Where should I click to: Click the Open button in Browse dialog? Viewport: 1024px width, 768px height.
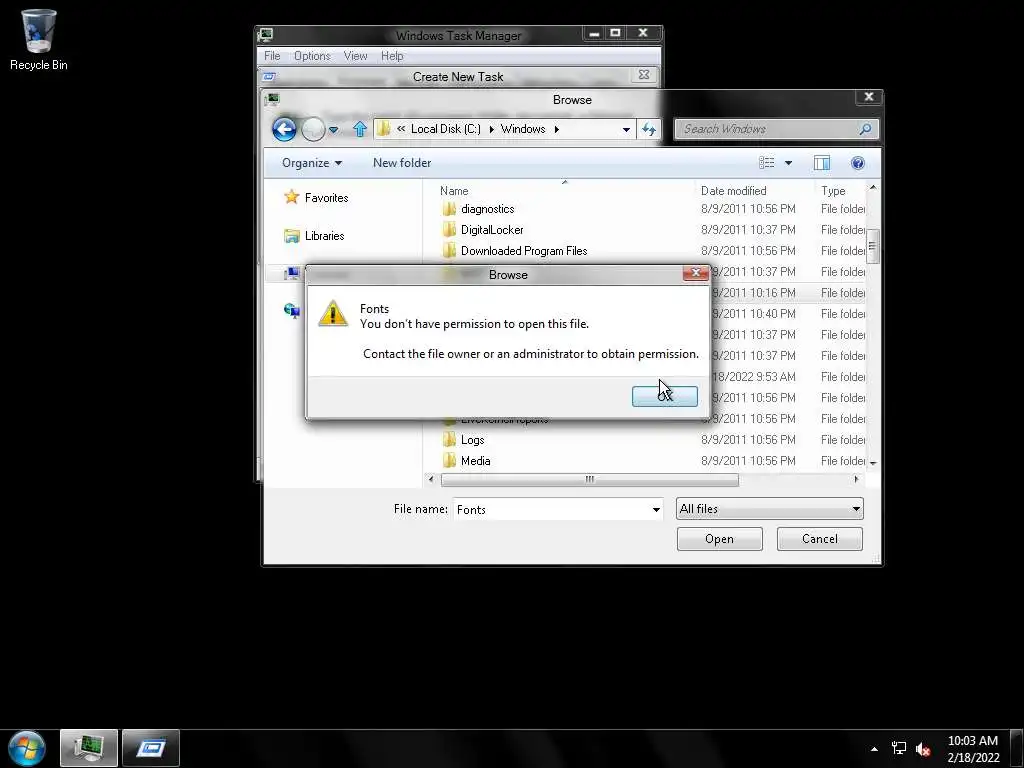(x=719, y=539)
